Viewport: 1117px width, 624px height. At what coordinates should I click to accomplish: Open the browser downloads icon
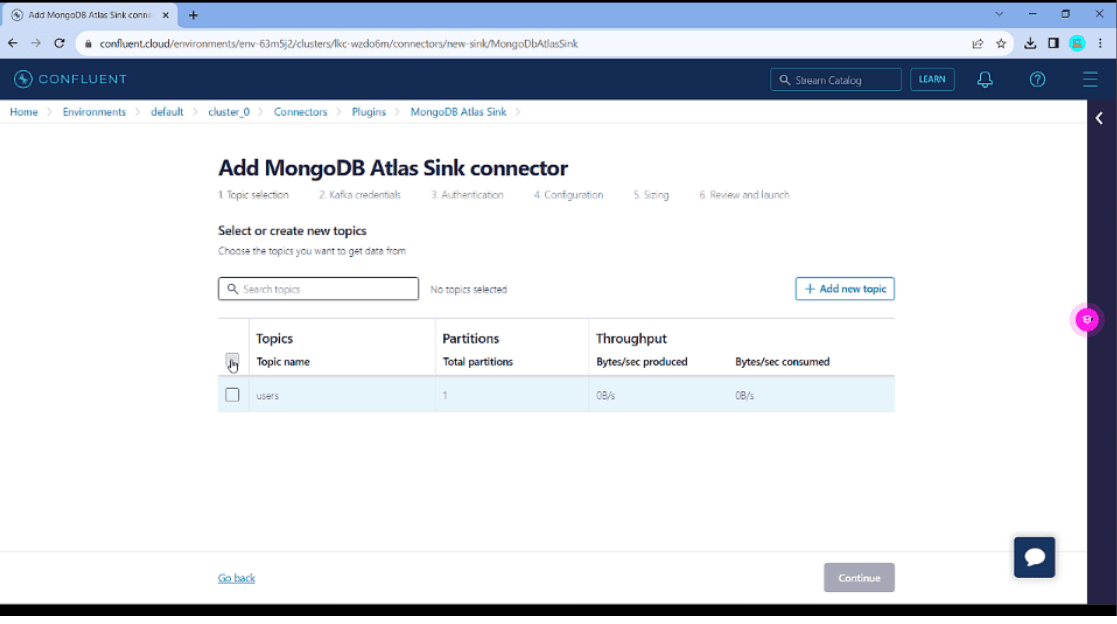coord(1028,43)
